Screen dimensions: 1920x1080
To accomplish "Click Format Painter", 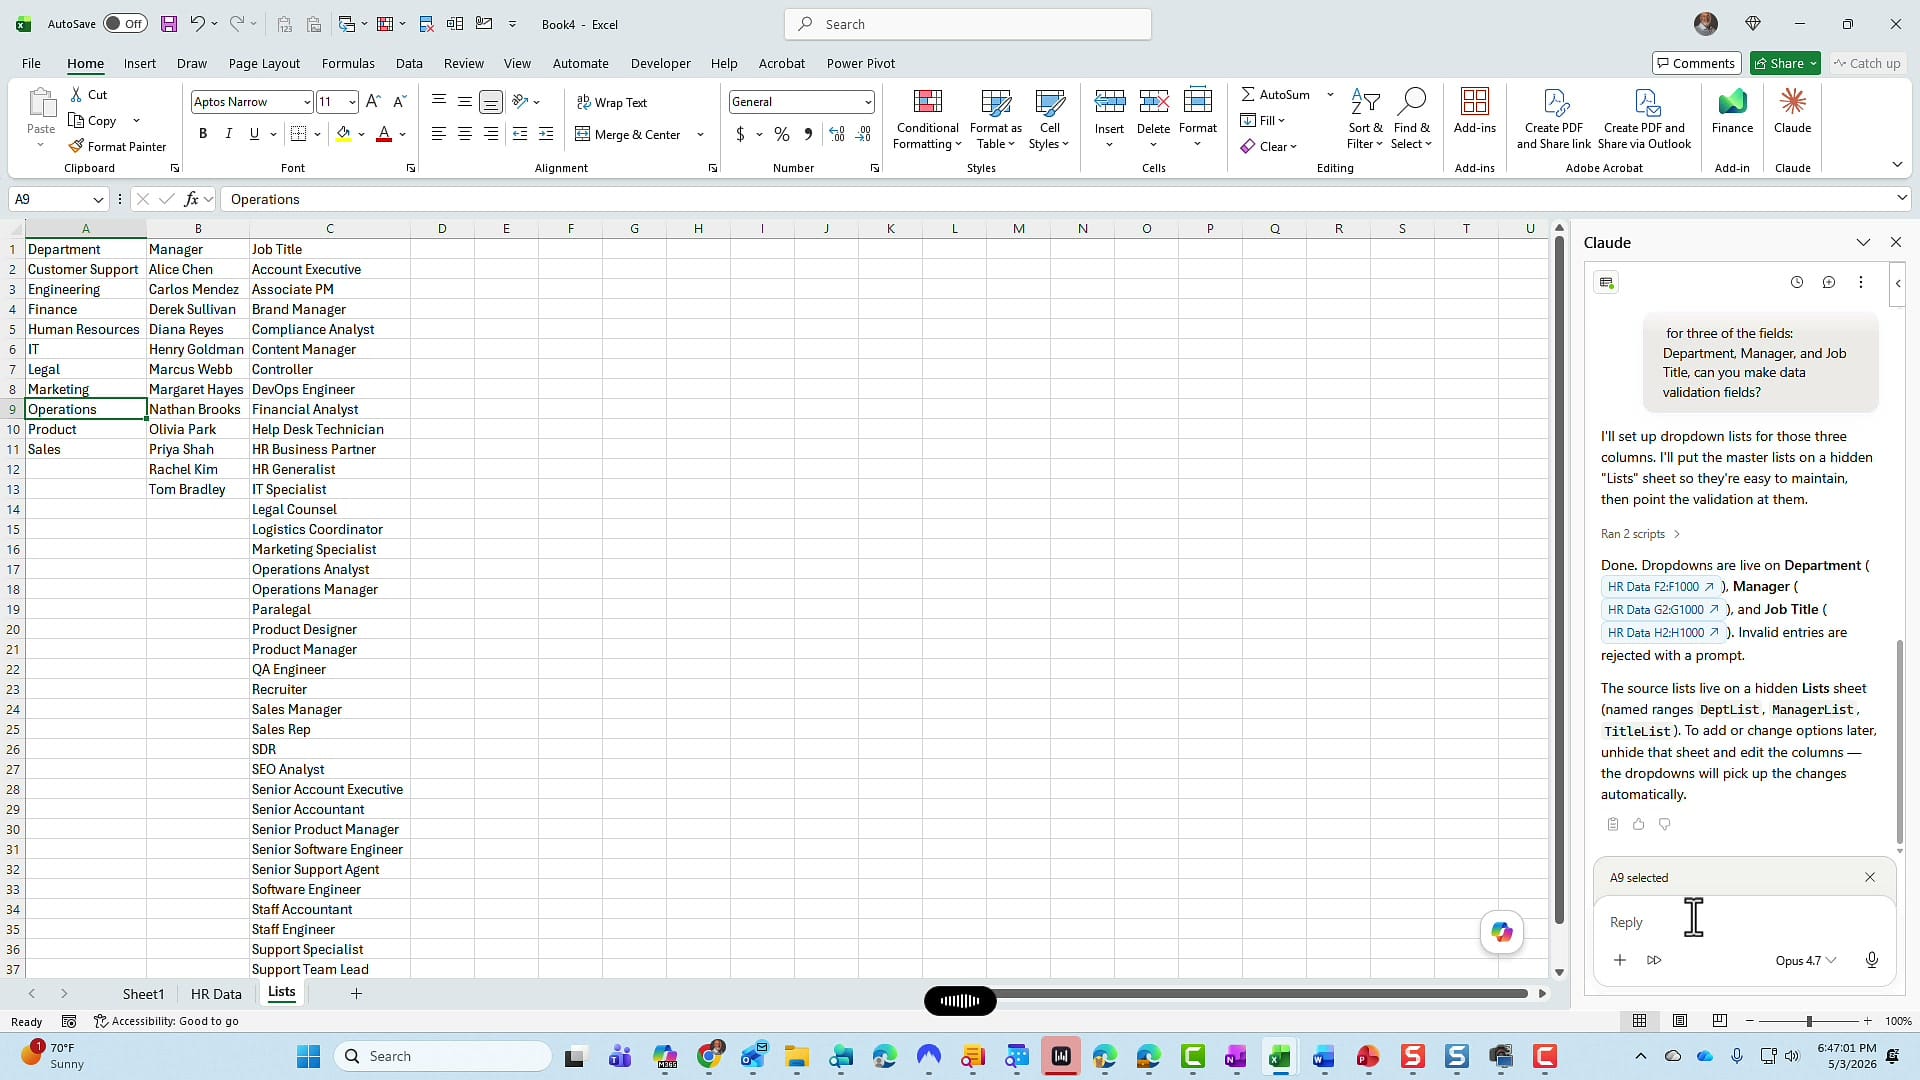I will pyautogui.click(x=117, y=146).
